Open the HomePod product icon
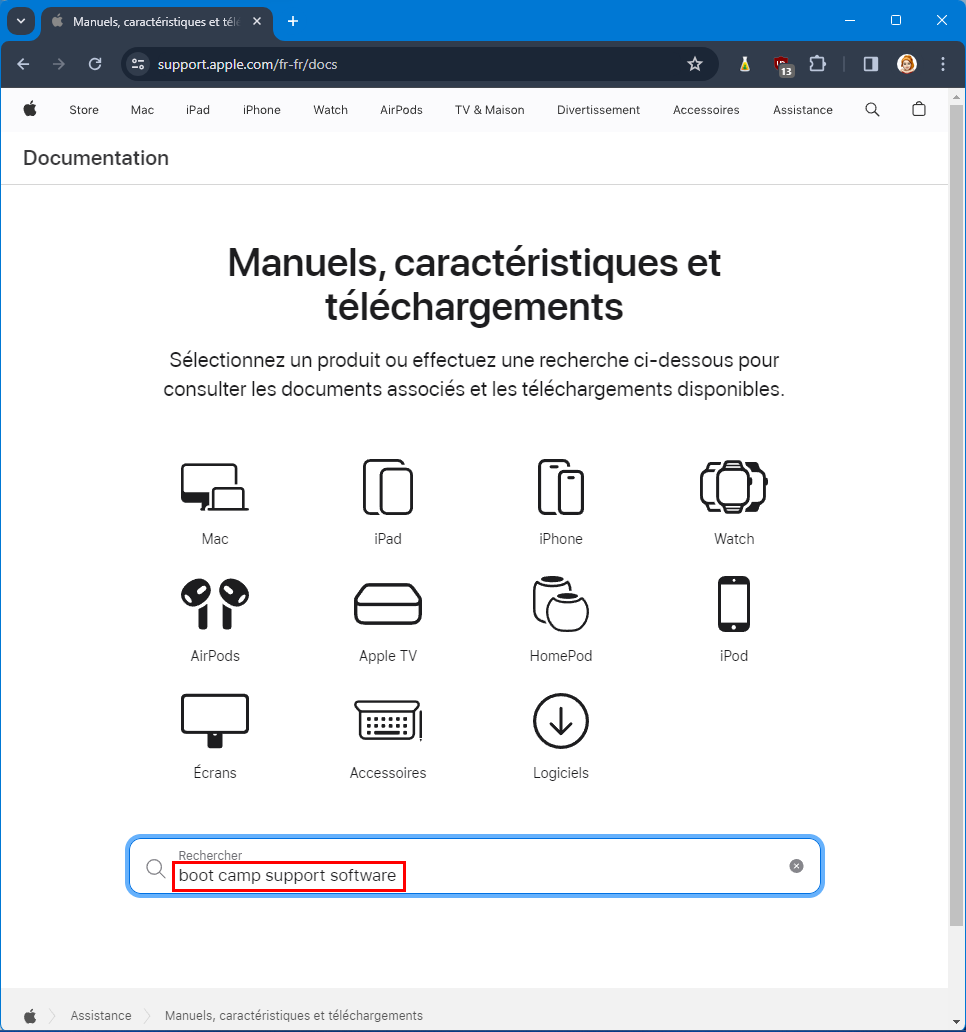The height and width of the screenshot is (1032, 966). pos(561,604)
